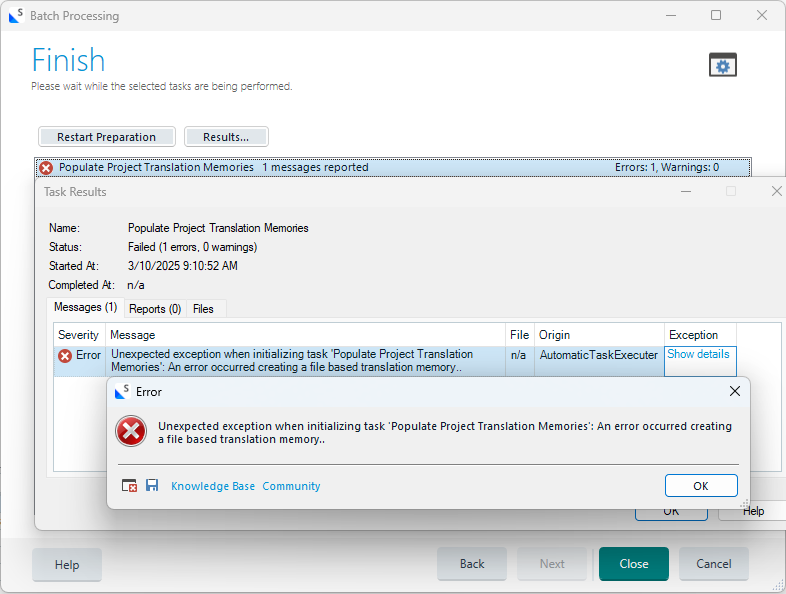Click the Restart Preparation button
Image resolution: width=786 pixels, height=594 pixels.
[107, 137]
